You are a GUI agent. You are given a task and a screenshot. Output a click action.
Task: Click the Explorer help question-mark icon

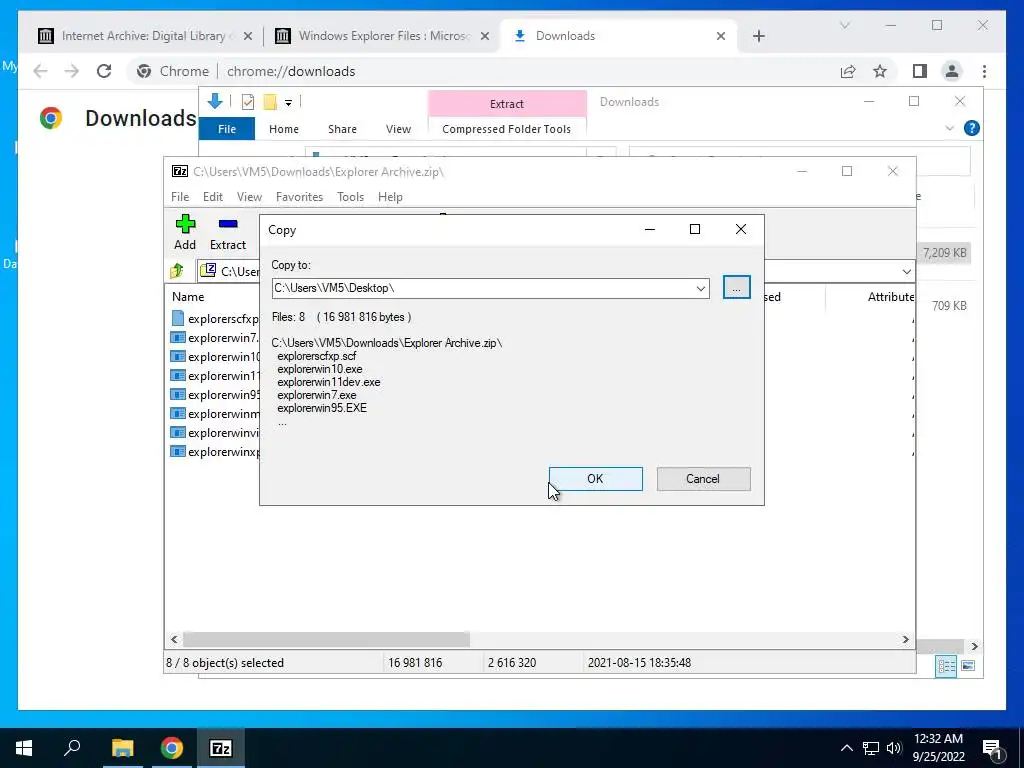pos(972,128)
